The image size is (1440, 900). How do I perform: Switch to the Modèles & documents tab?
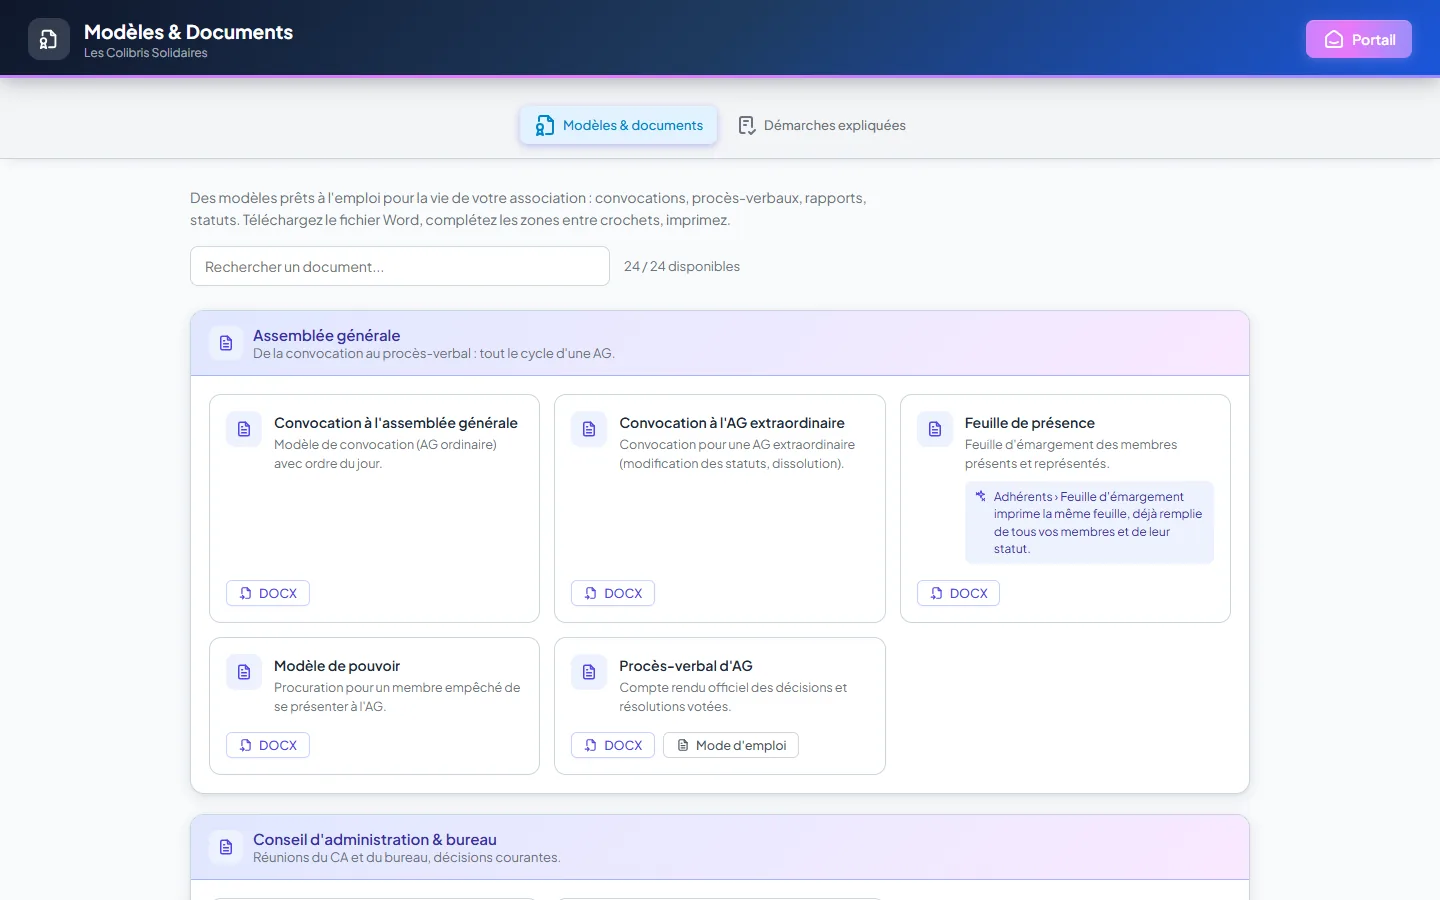click(x=619, y=125)
